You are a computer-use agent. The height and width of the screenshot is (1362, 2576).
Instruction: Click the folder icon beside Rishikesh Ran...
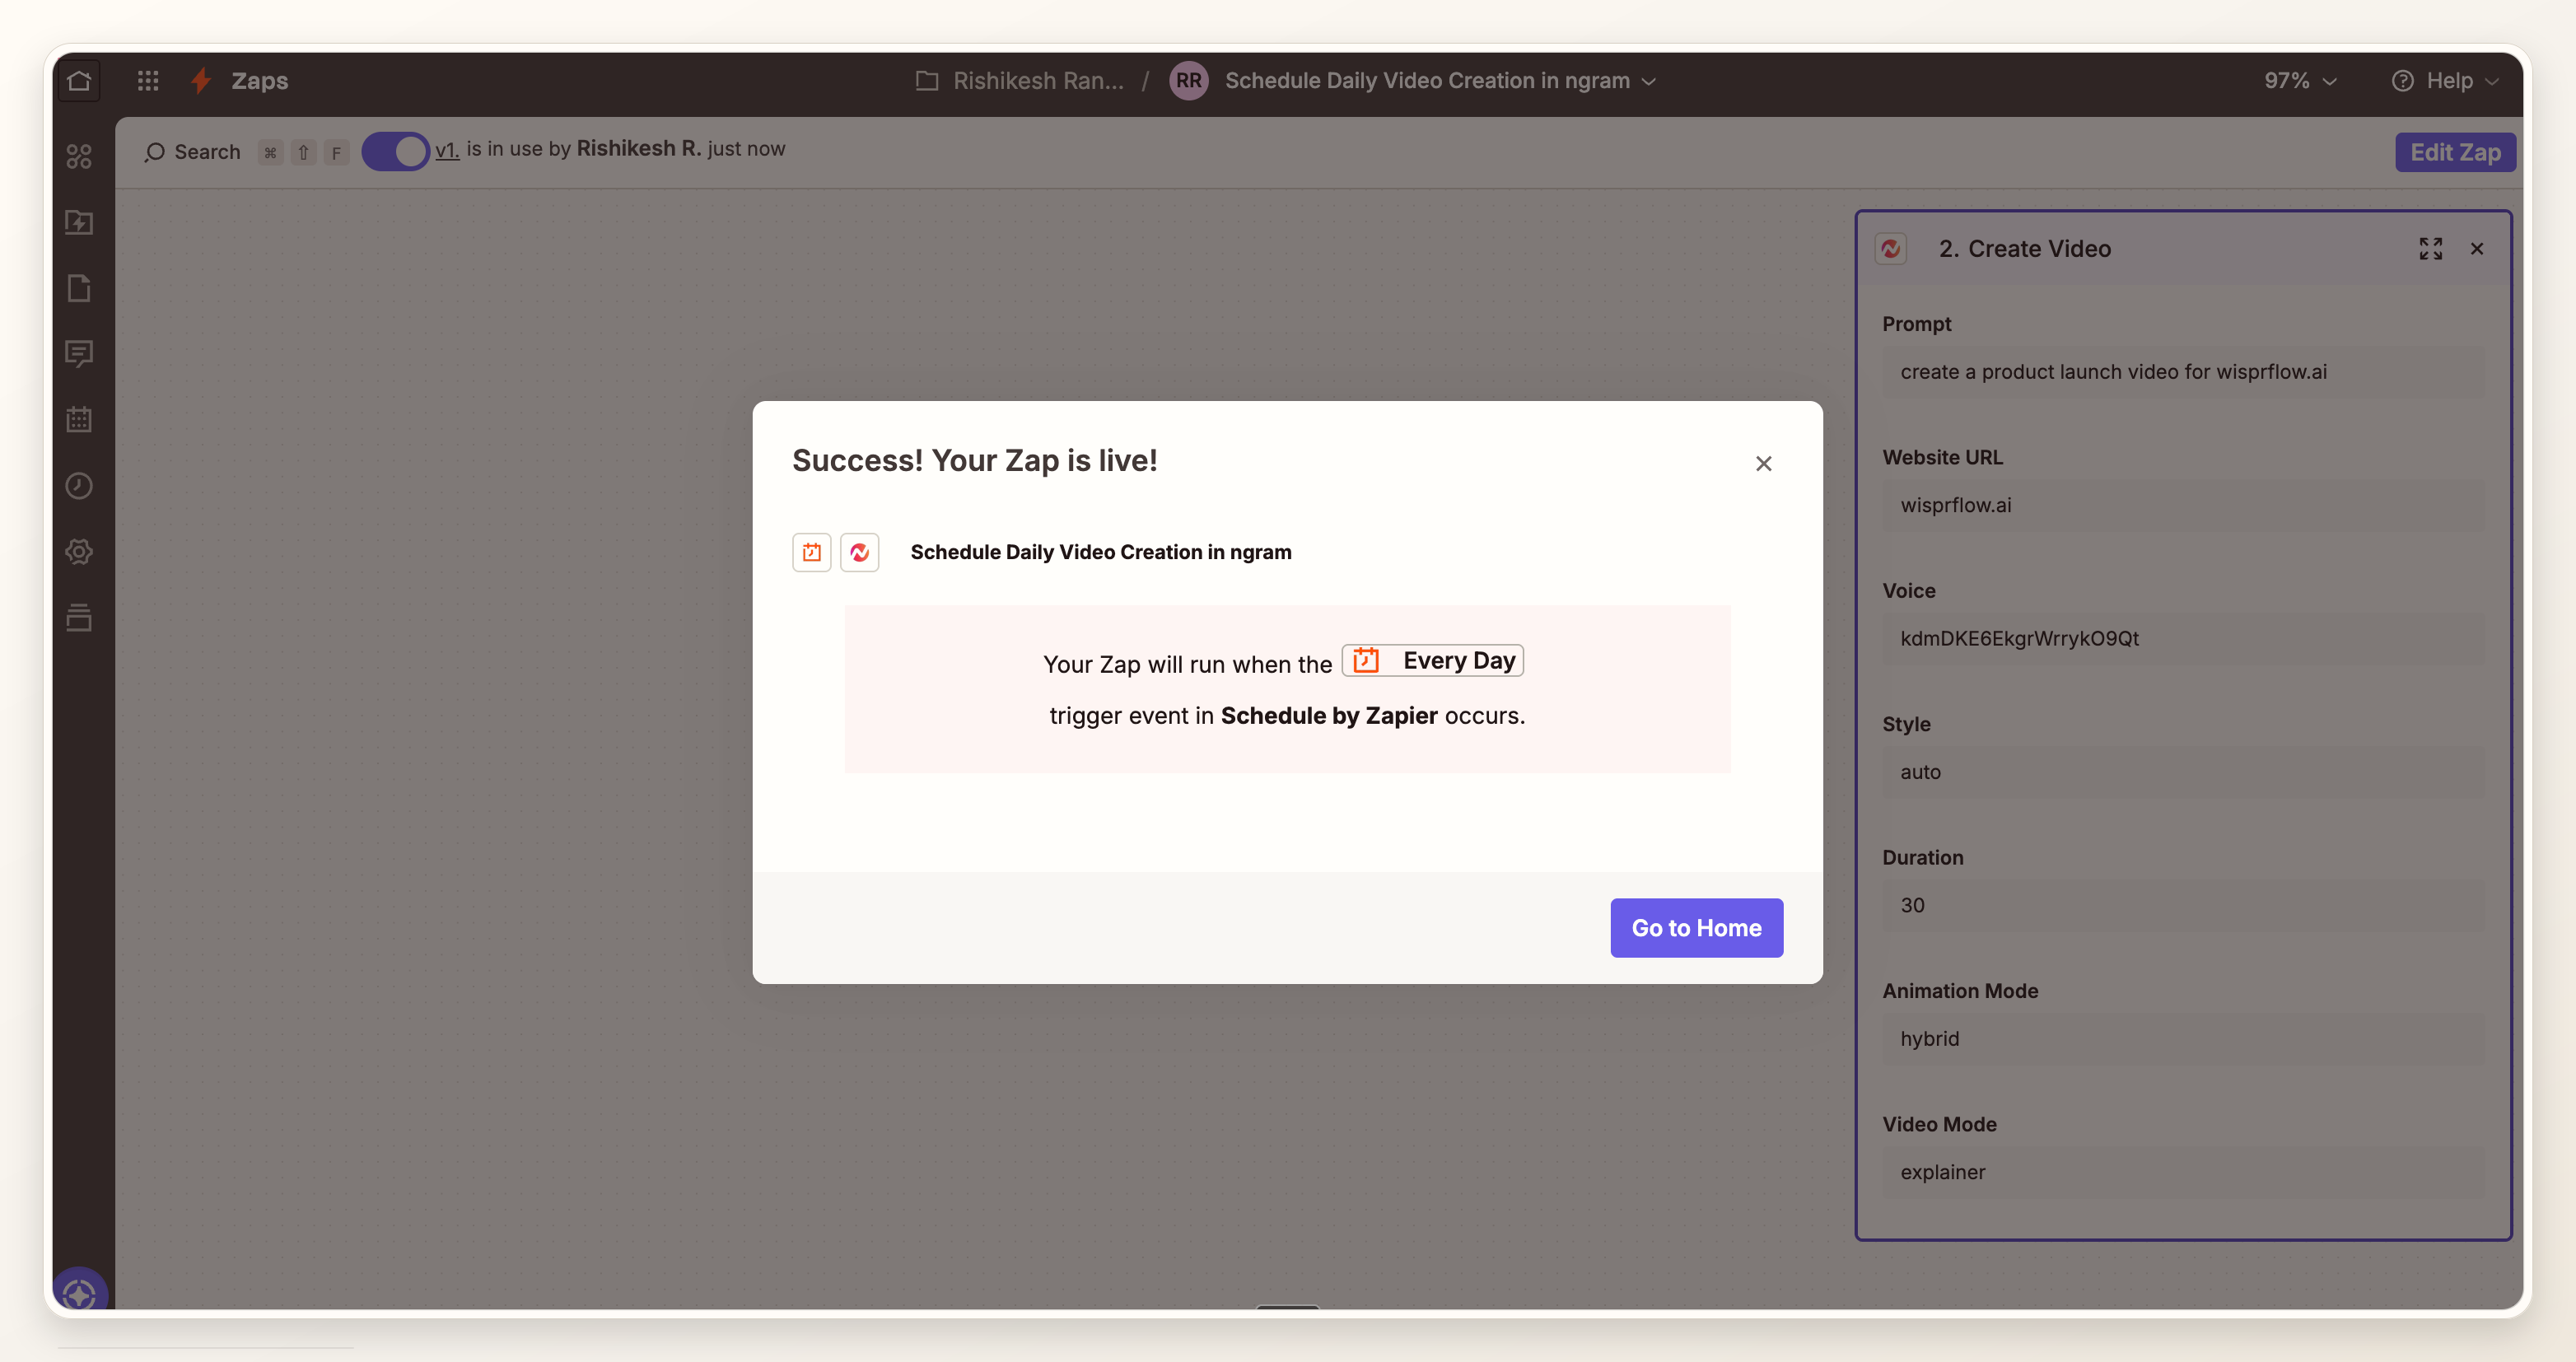click(927, 80)
